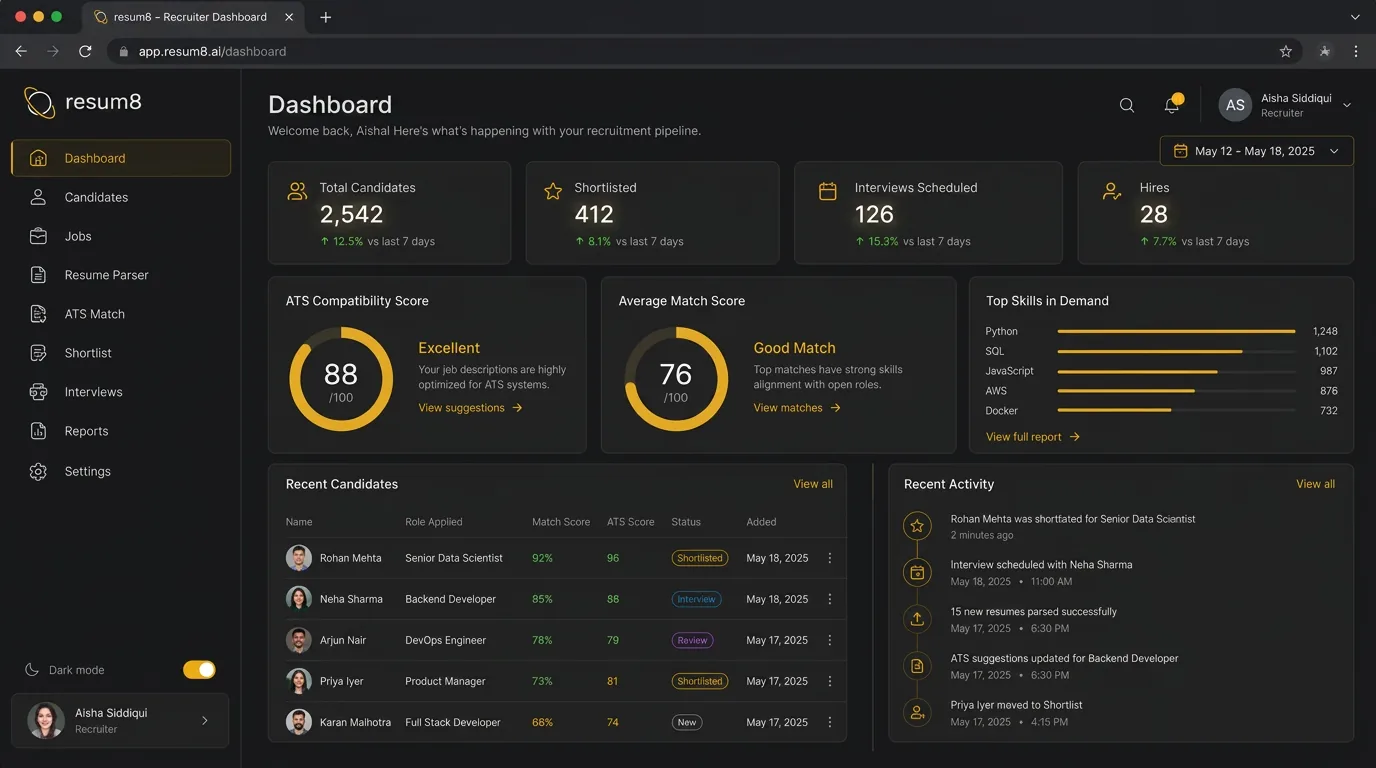The image size is (1376, 768).
Task: Open the browser three-dot menu
Action: 1356,51
